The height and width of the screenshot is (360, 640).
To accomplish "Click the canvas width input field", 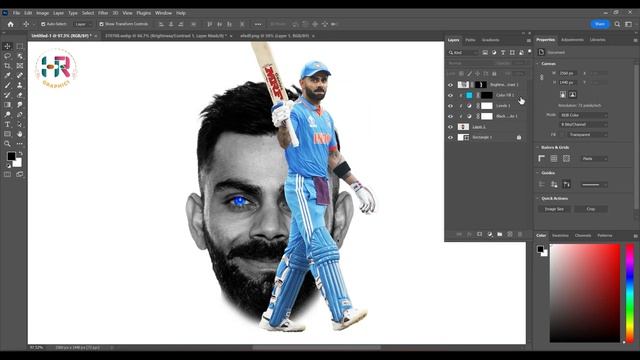I will [x=569, y=73].
